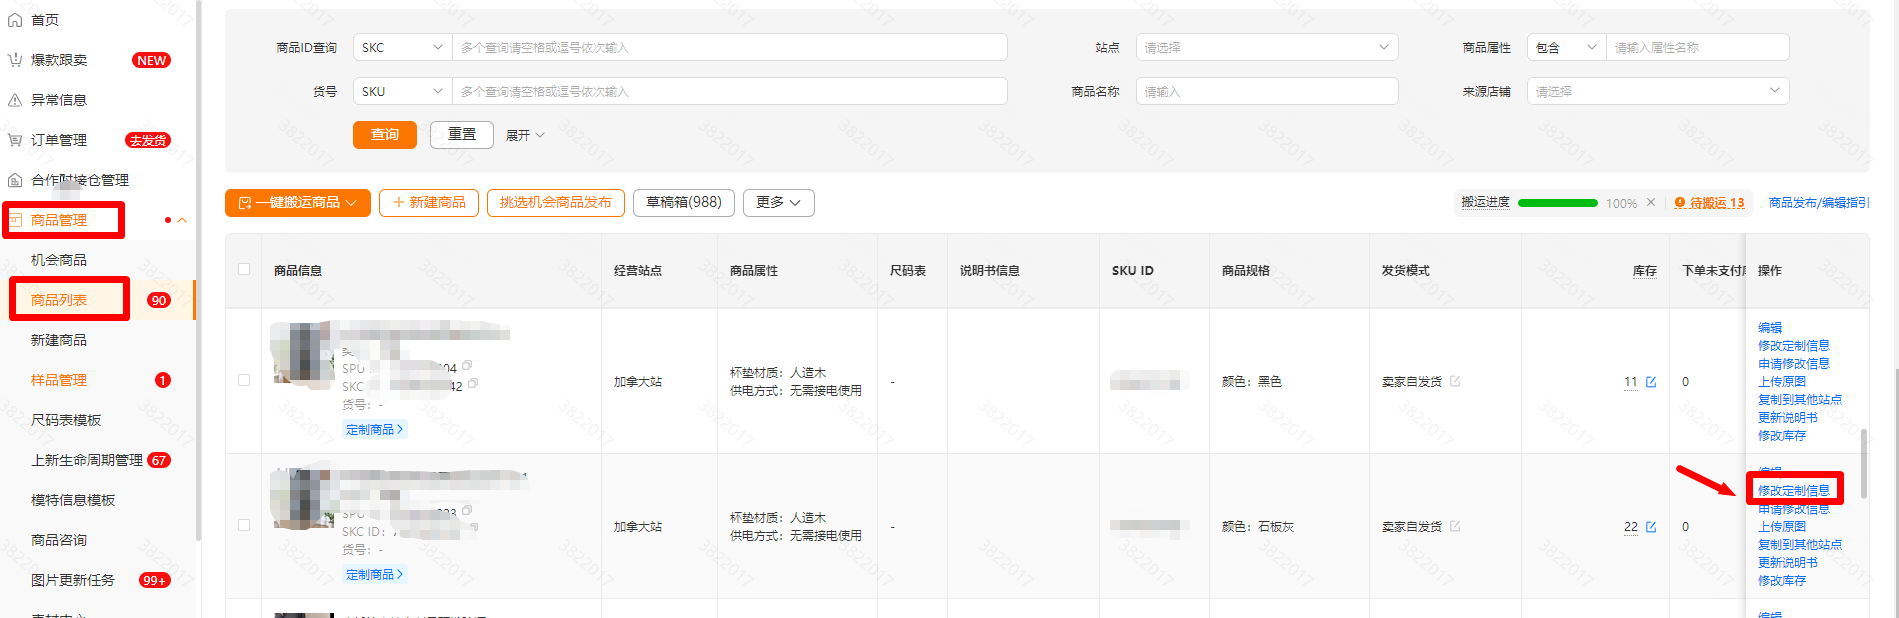This screenshot has width=1899, height=618.
Task: Copy the first product's SPU number
Action: click(x=467, y=366)
